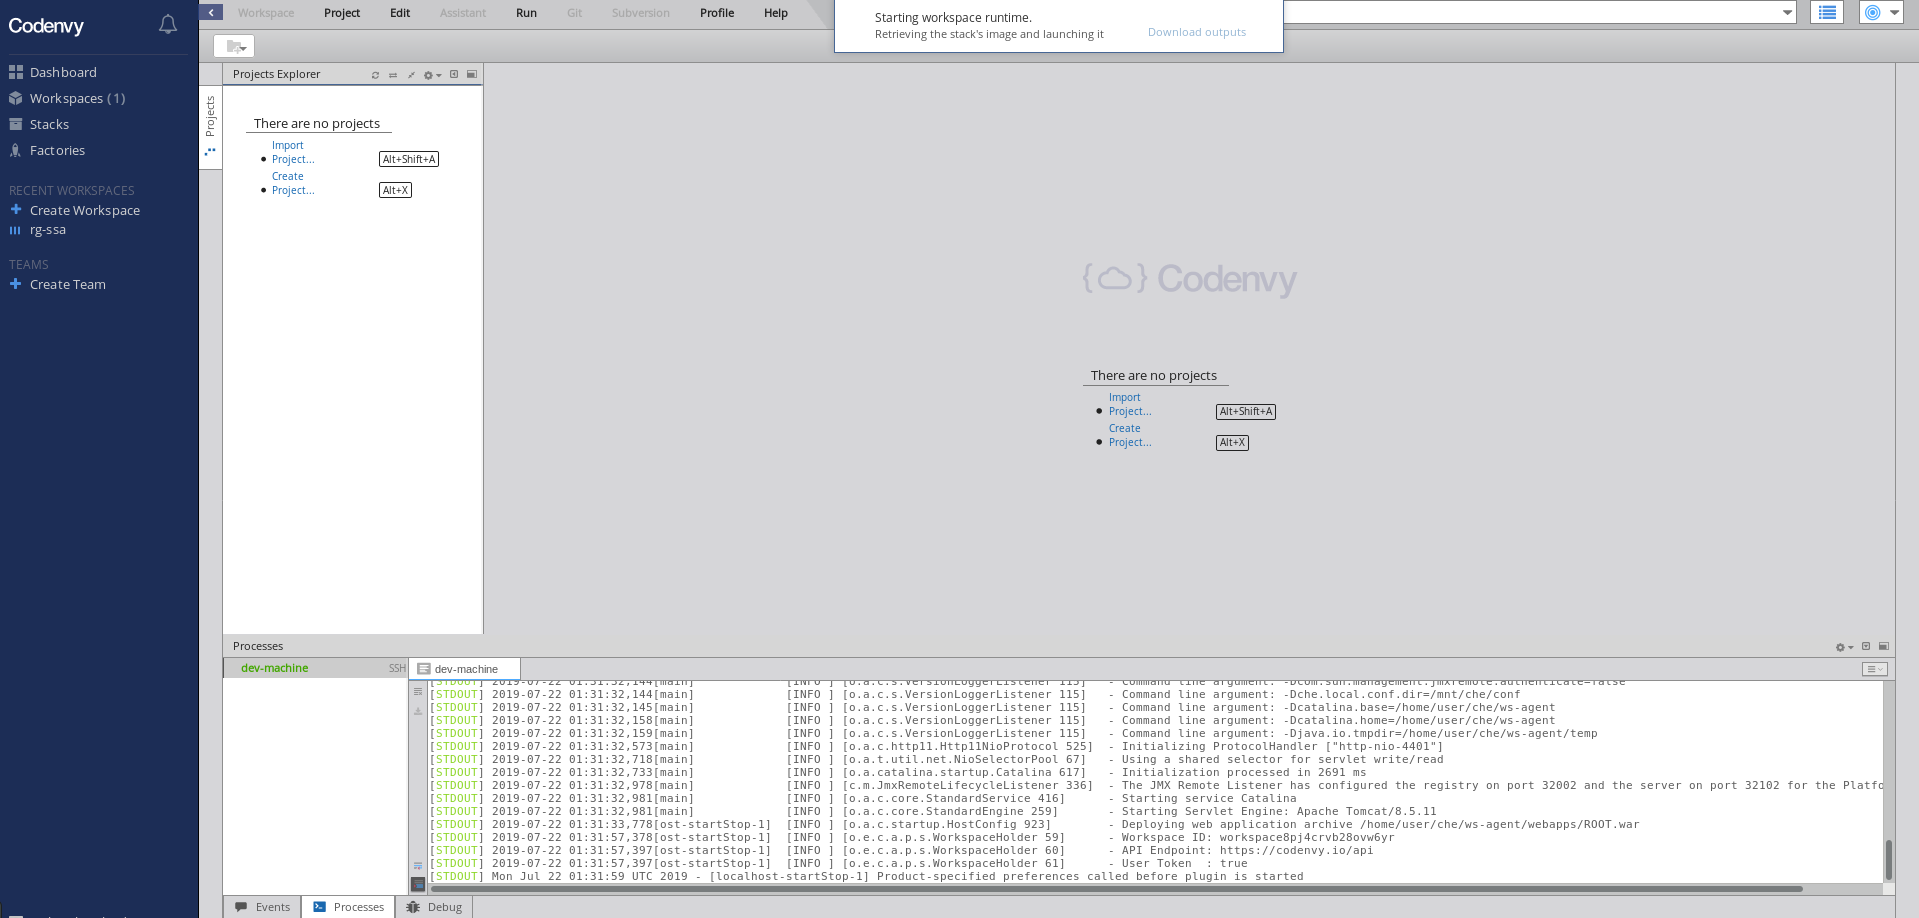Open the new resource toolbar dropdown button
The width and height of the screenshot is (1919, 918).
234,46
